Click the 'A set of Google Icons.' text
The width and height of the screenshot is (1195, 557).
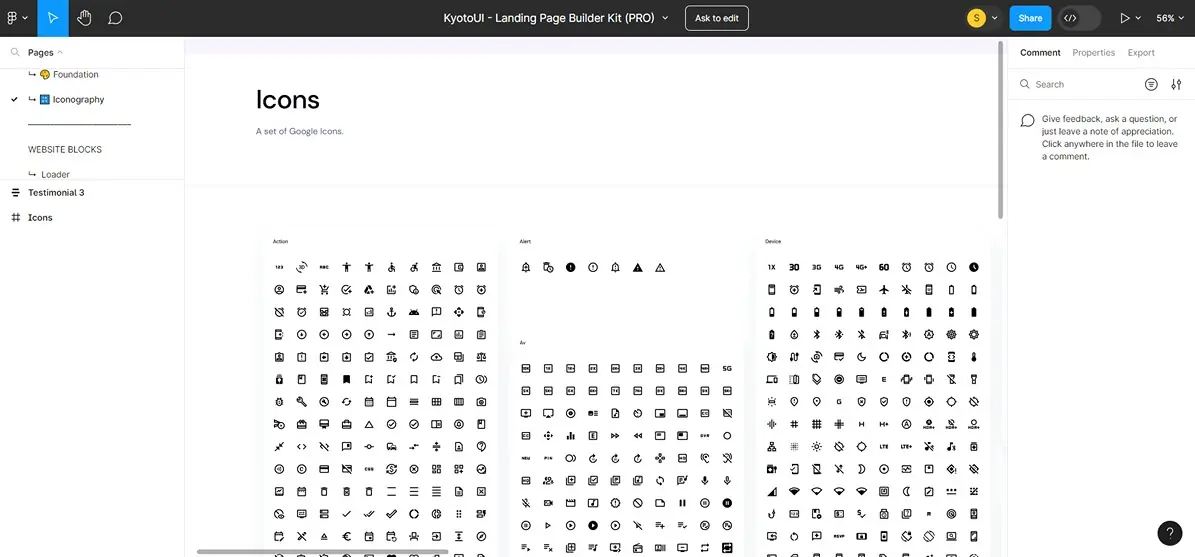(300, 131)
